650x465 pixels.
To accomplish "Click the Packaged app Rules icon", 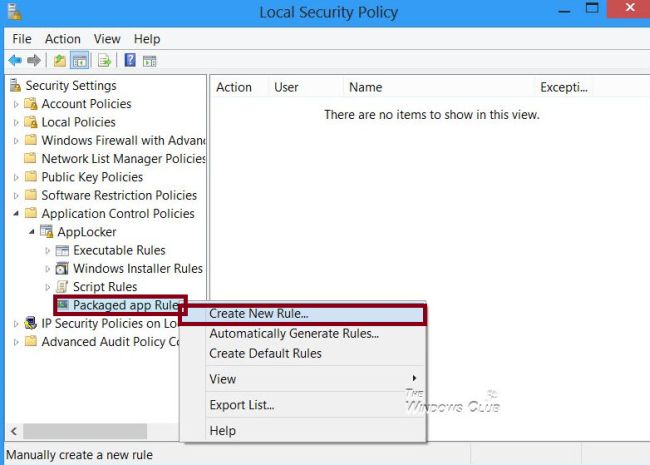I will [63, 305].
